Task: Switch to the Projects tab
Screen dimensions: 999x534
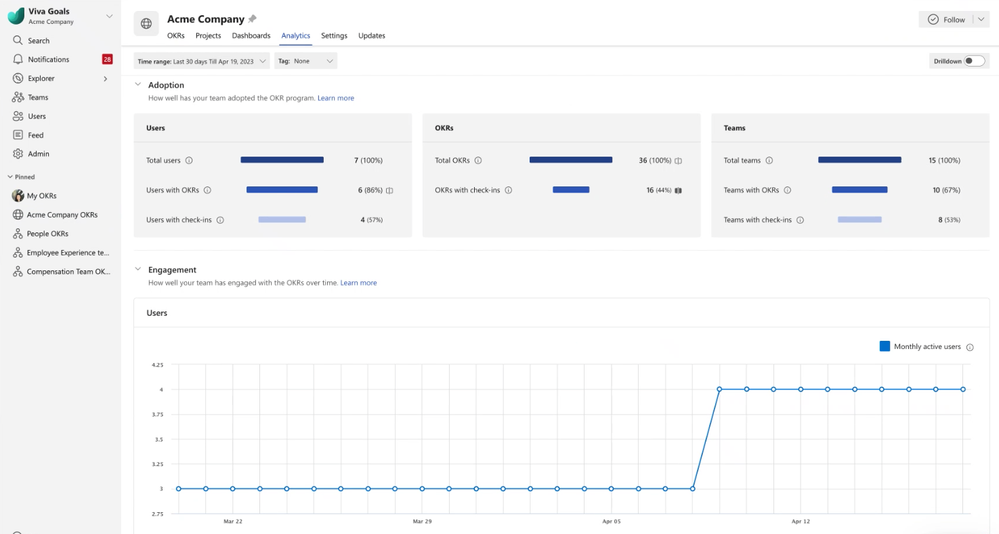Action: point(208,36)
